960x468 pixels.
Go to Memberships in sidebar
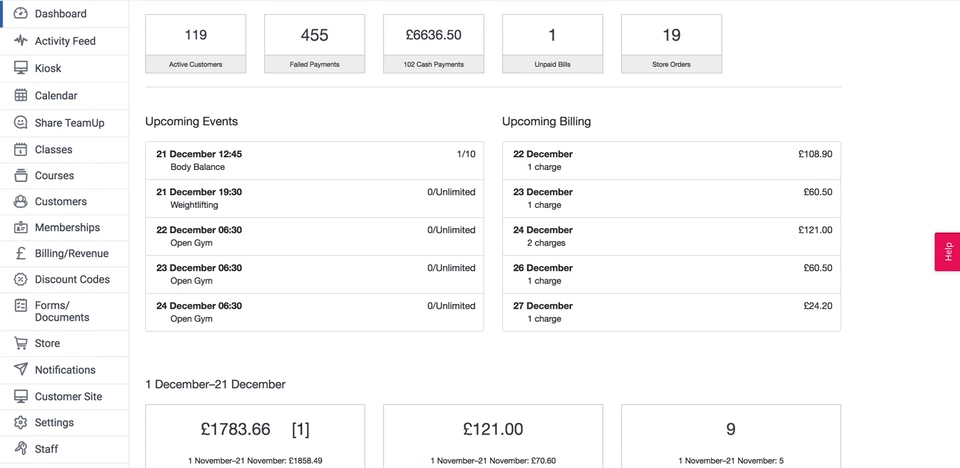point(67,228)
